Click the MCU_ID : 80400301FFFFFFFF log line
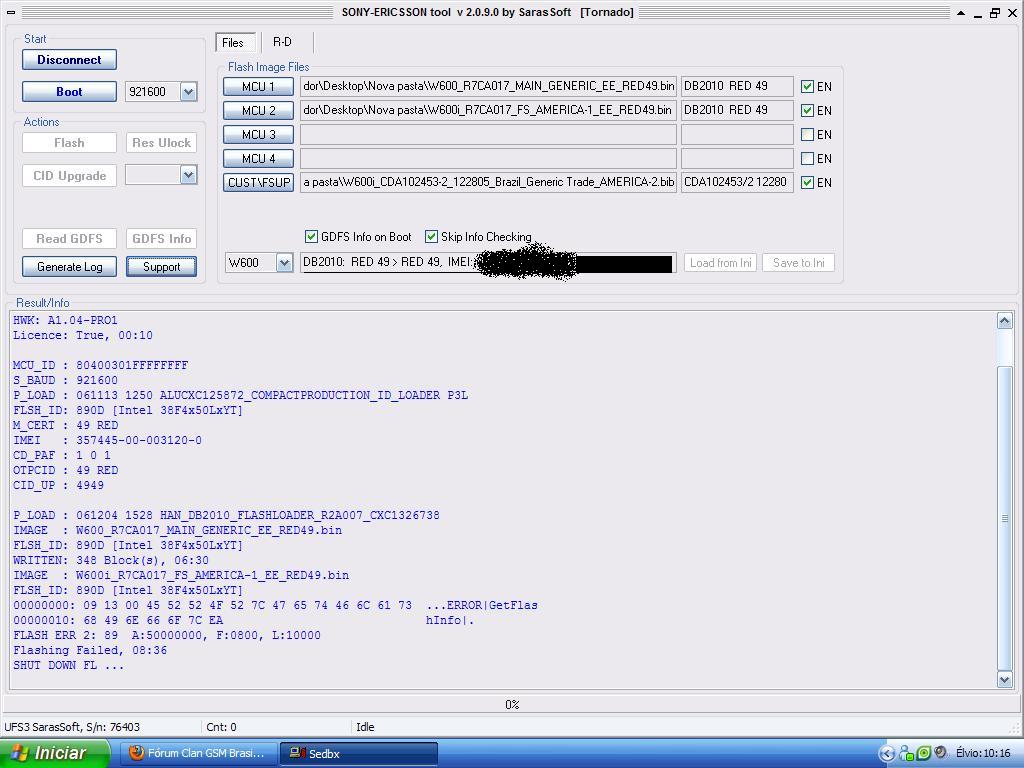Screen dimensions: 1024x768 [101, 365]
